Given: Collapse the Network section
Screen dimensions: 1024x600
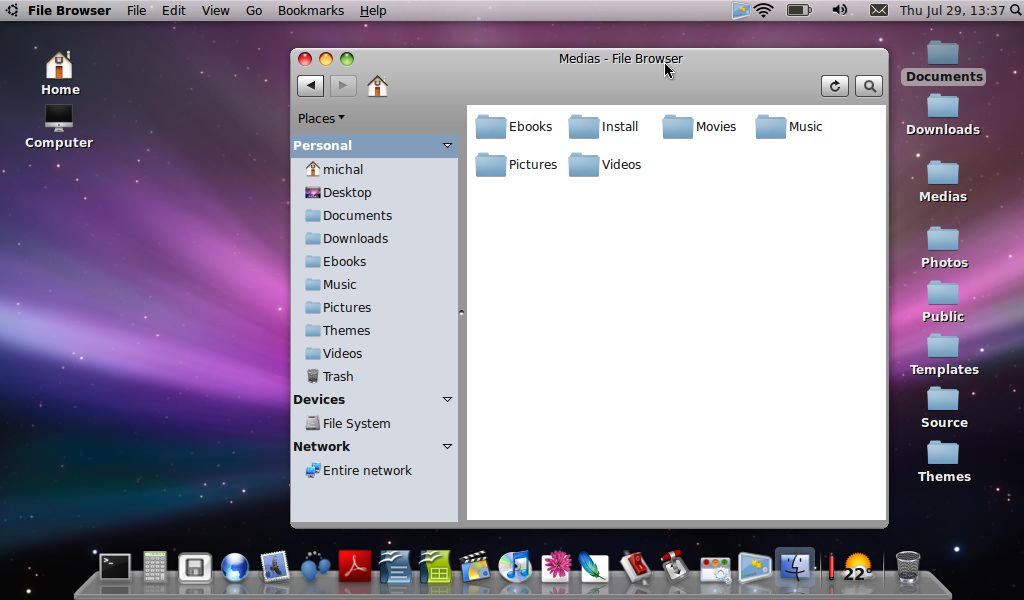Looking at the screenshot, I should (447, 446).
